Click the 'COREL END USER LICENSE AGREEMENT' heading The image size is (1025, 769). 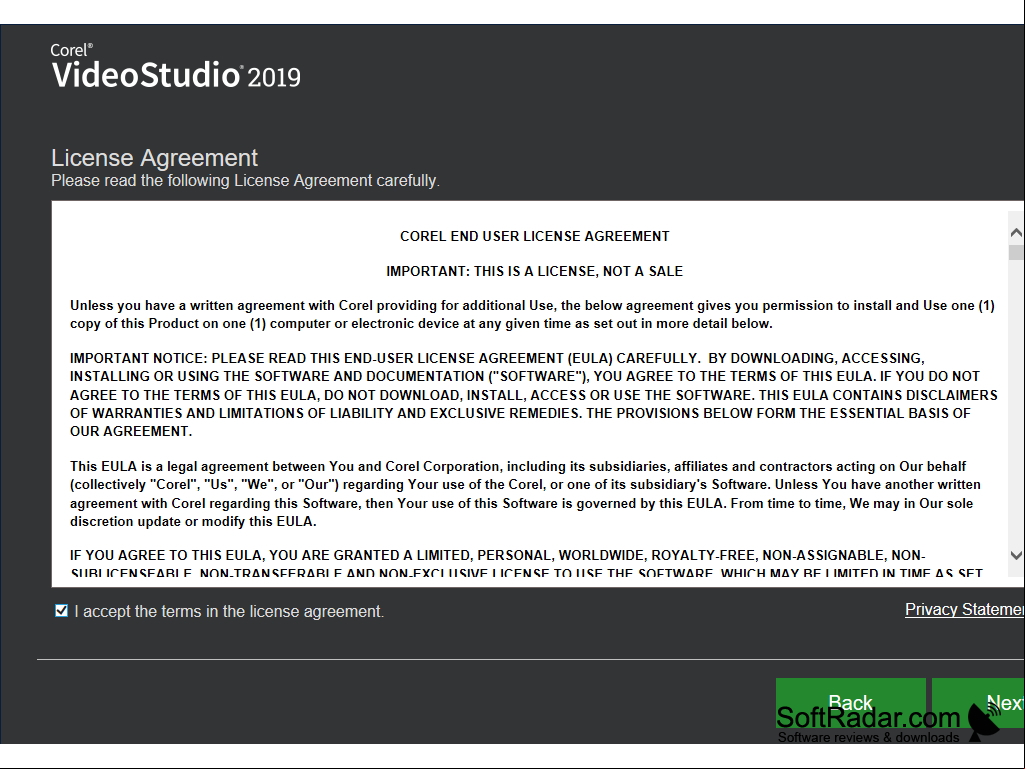click(535, 236)
